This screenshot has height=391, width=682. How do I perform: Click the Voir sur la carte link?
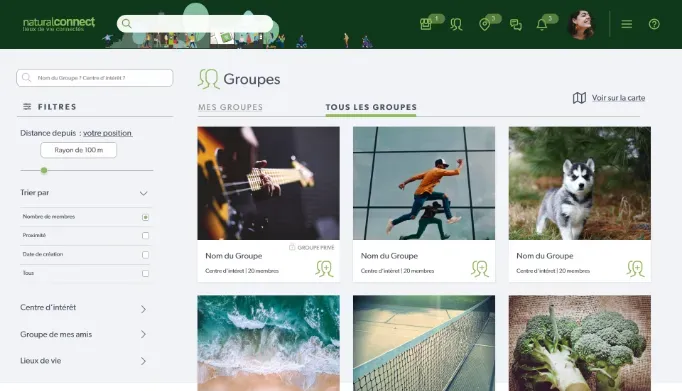click(618, 98)
